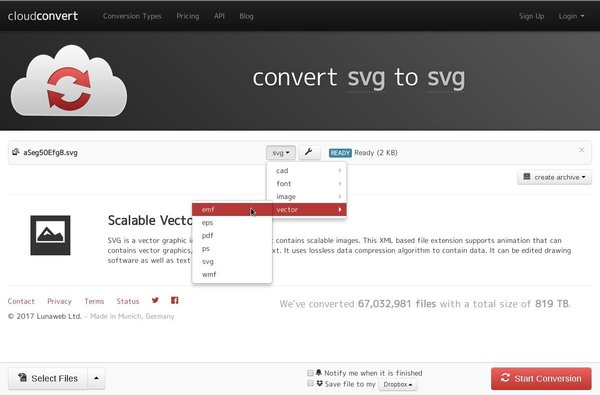
Task: Visit the Blog page
Action: (246, 16)
